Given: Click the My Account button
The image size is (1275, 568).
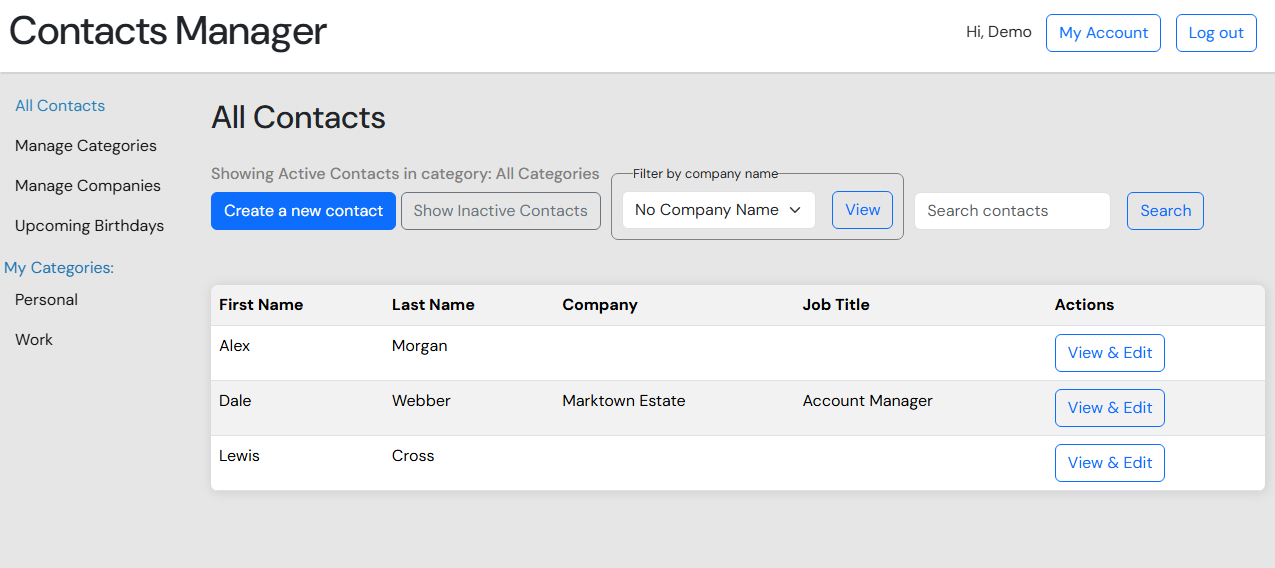Looking at the screenshot, I should [1103, 33].
